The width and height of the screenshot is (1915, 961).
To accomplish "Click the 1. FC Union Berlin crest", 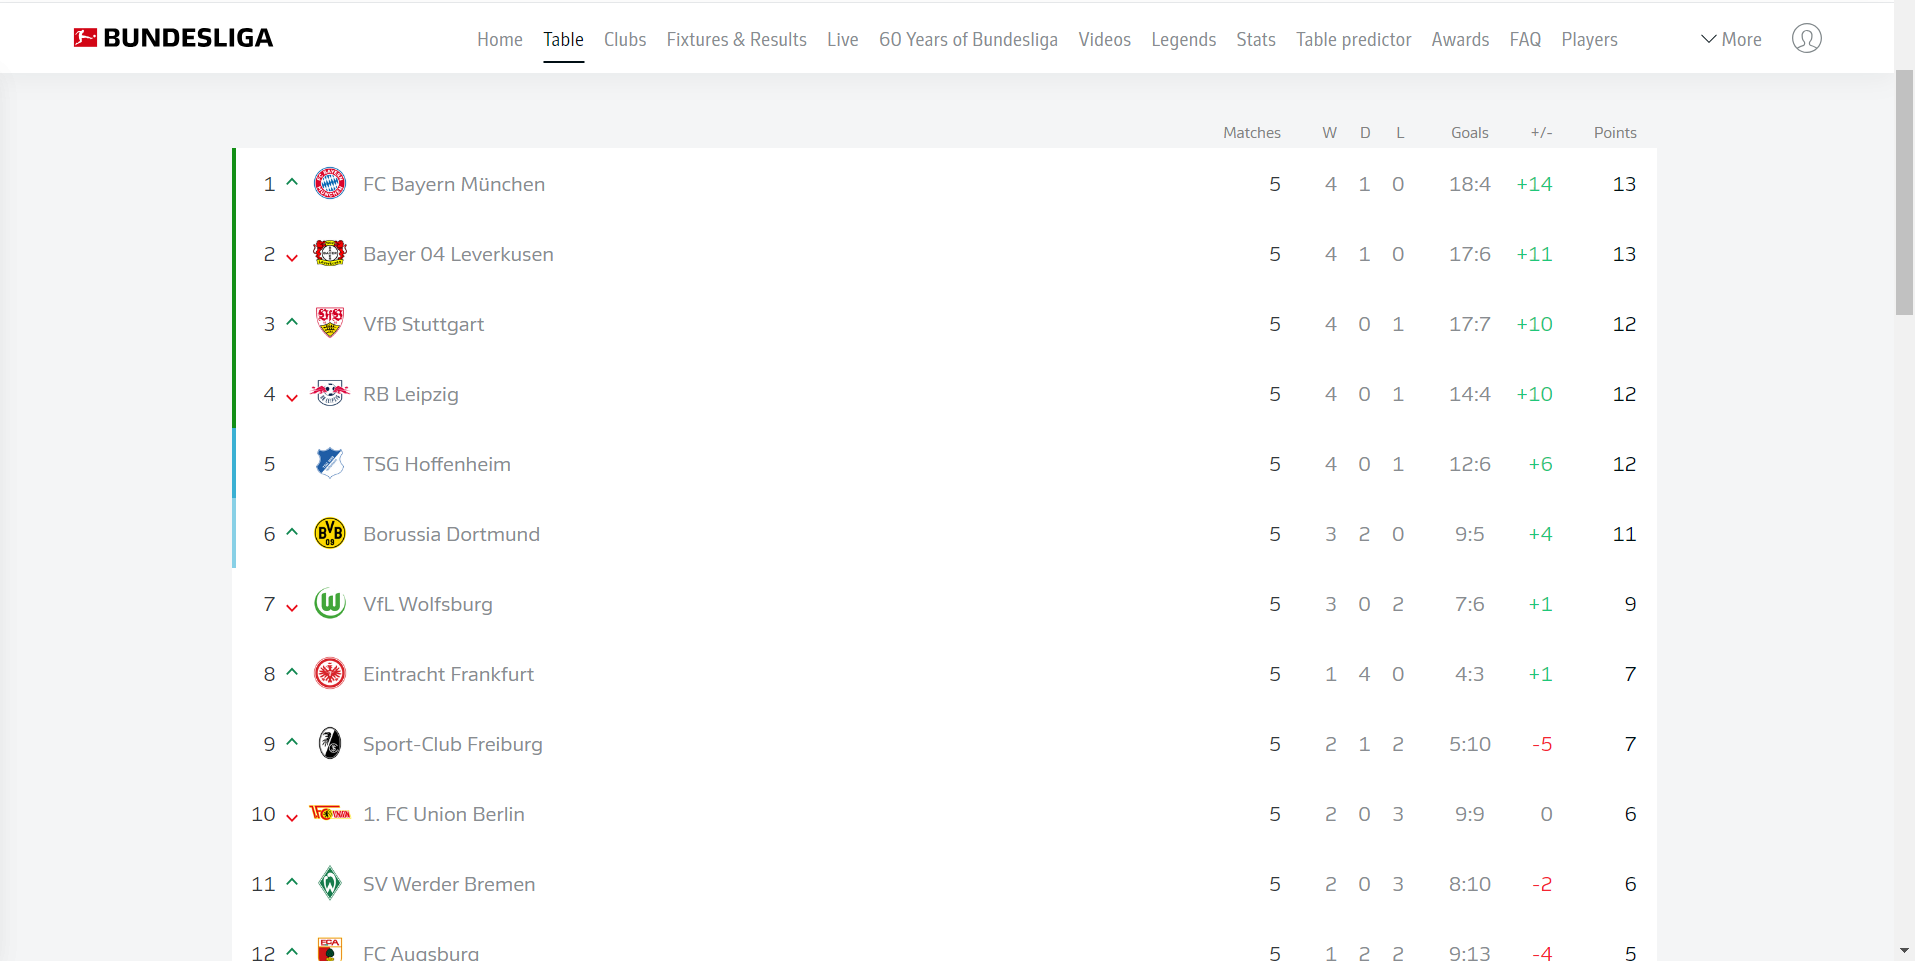I will pos(330,814).
